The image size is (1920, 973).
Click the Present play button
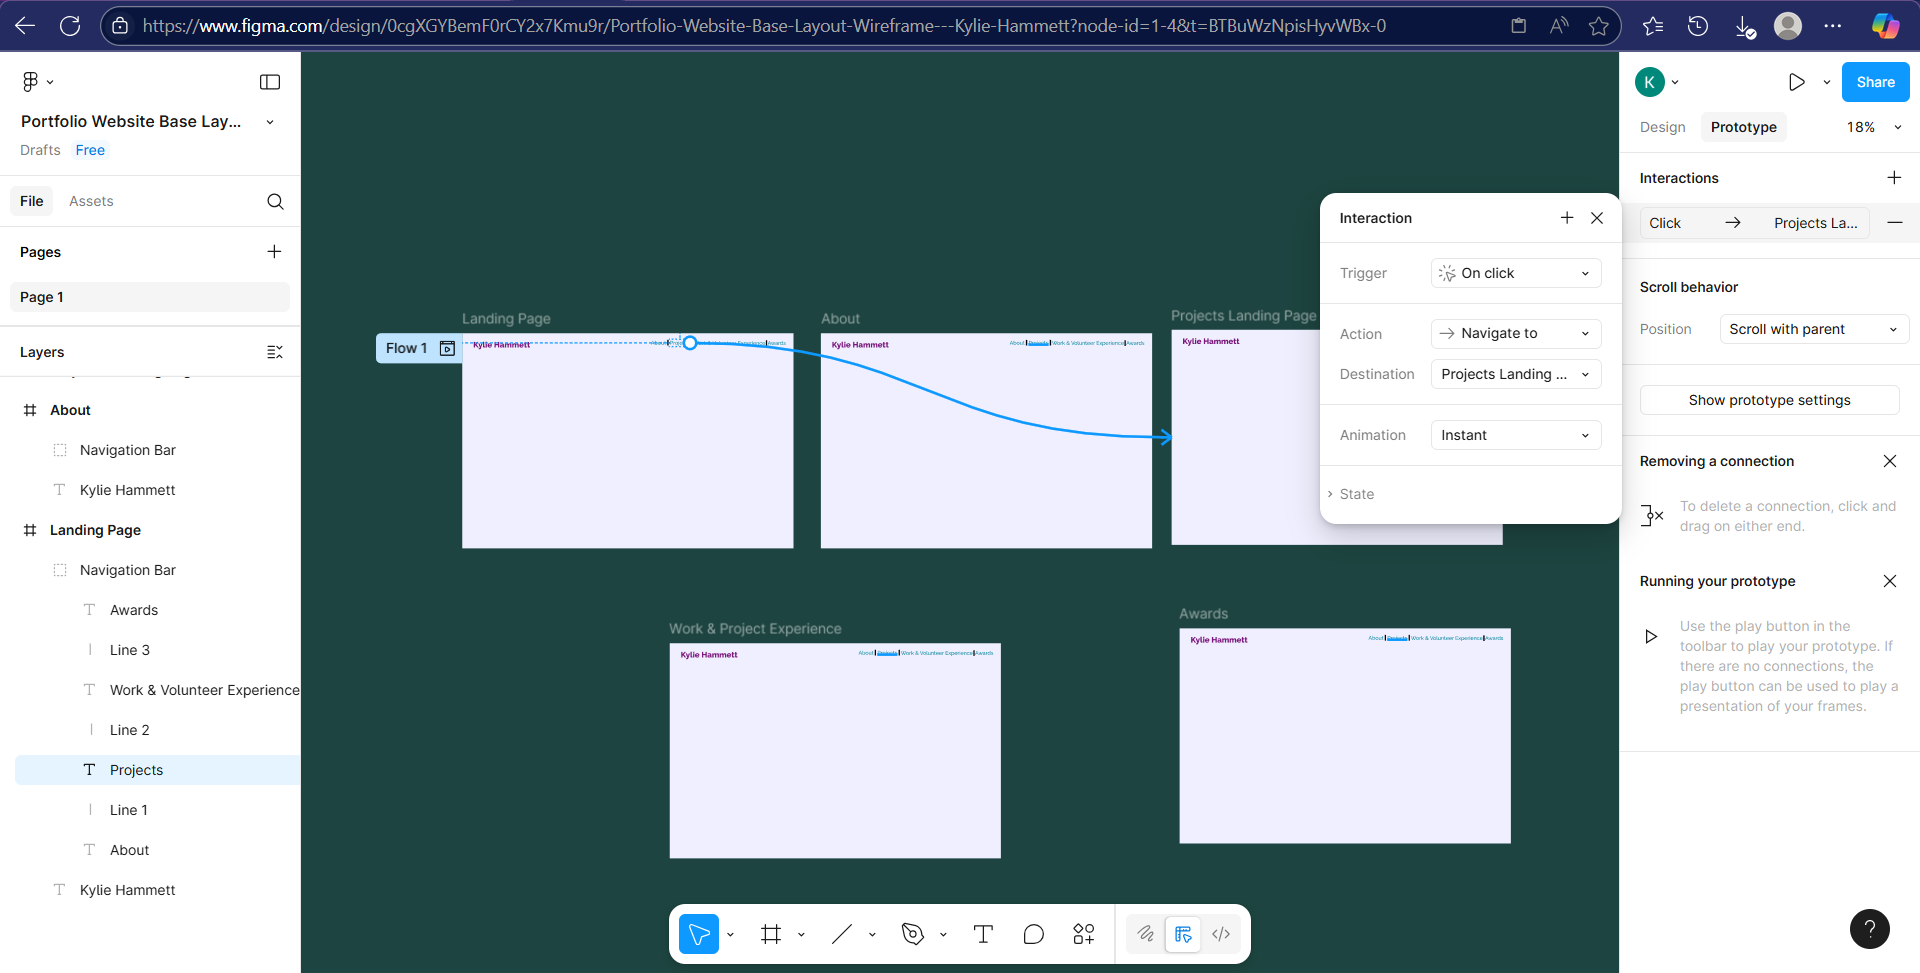pos(1797,82)
